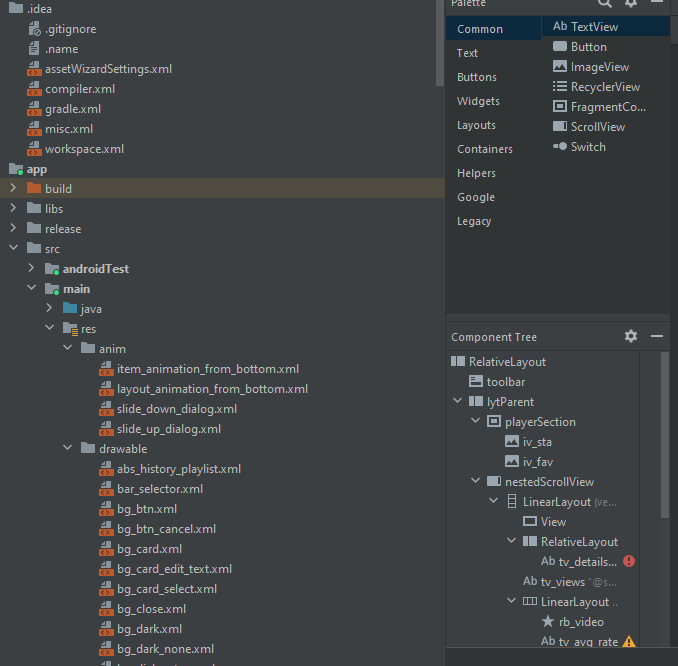This screenshot has height=666, width=678.
Task: Collapse lytParent in Component Tree
Action: coord(457,401)
